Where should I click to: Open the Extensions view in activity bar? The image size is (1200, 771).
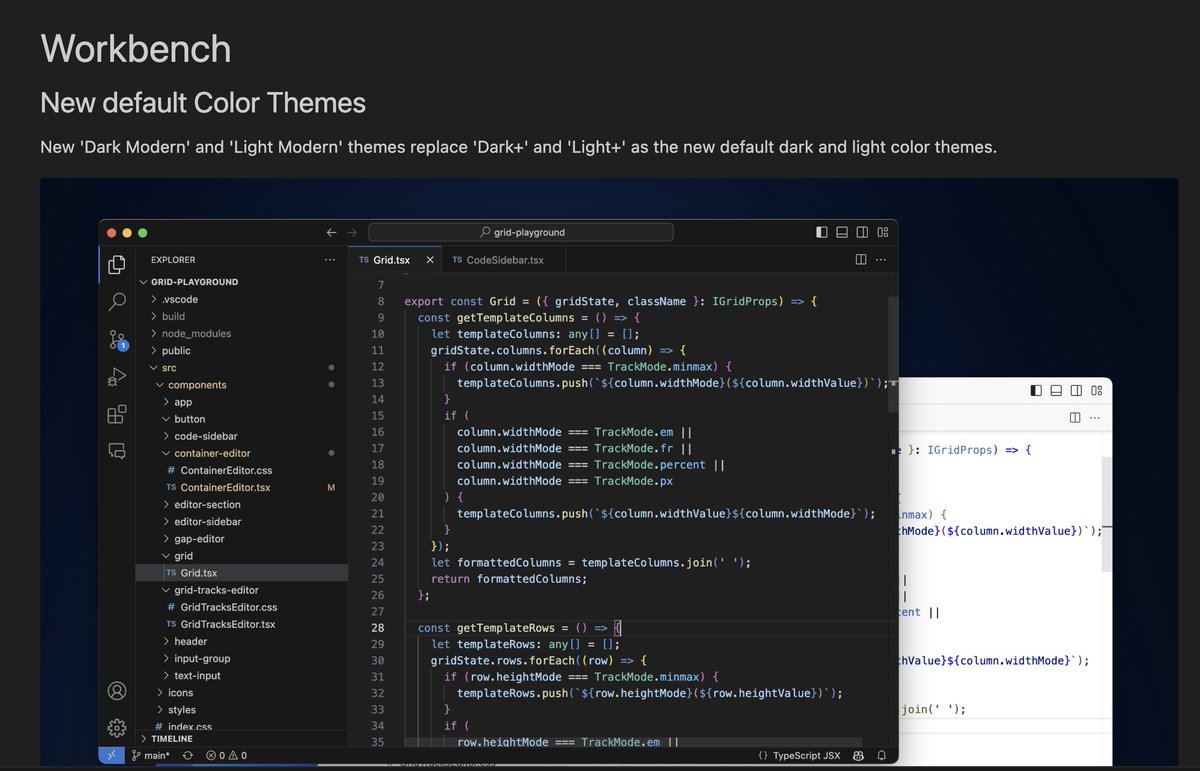(117, 413)
